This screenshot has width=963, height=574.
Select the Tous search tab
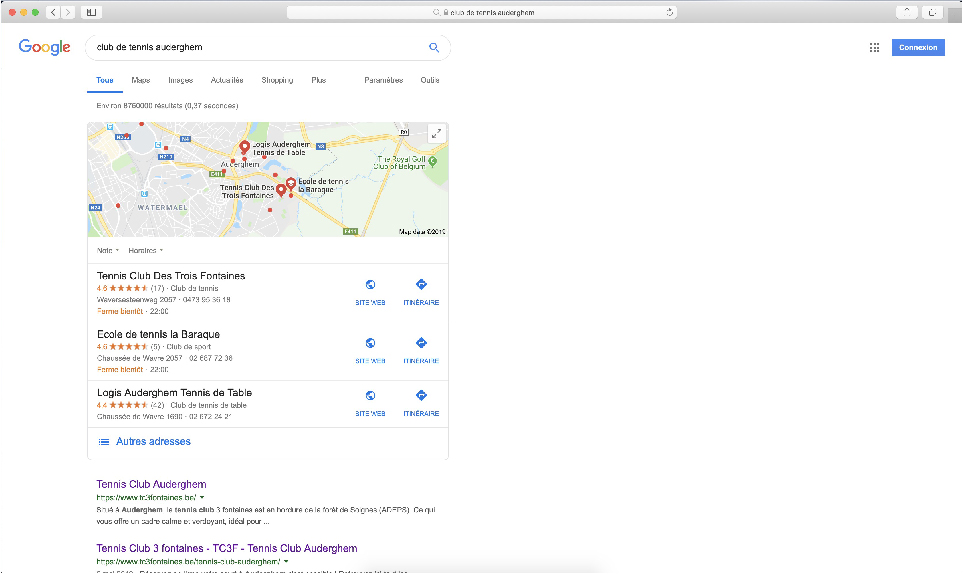(105, 80)
